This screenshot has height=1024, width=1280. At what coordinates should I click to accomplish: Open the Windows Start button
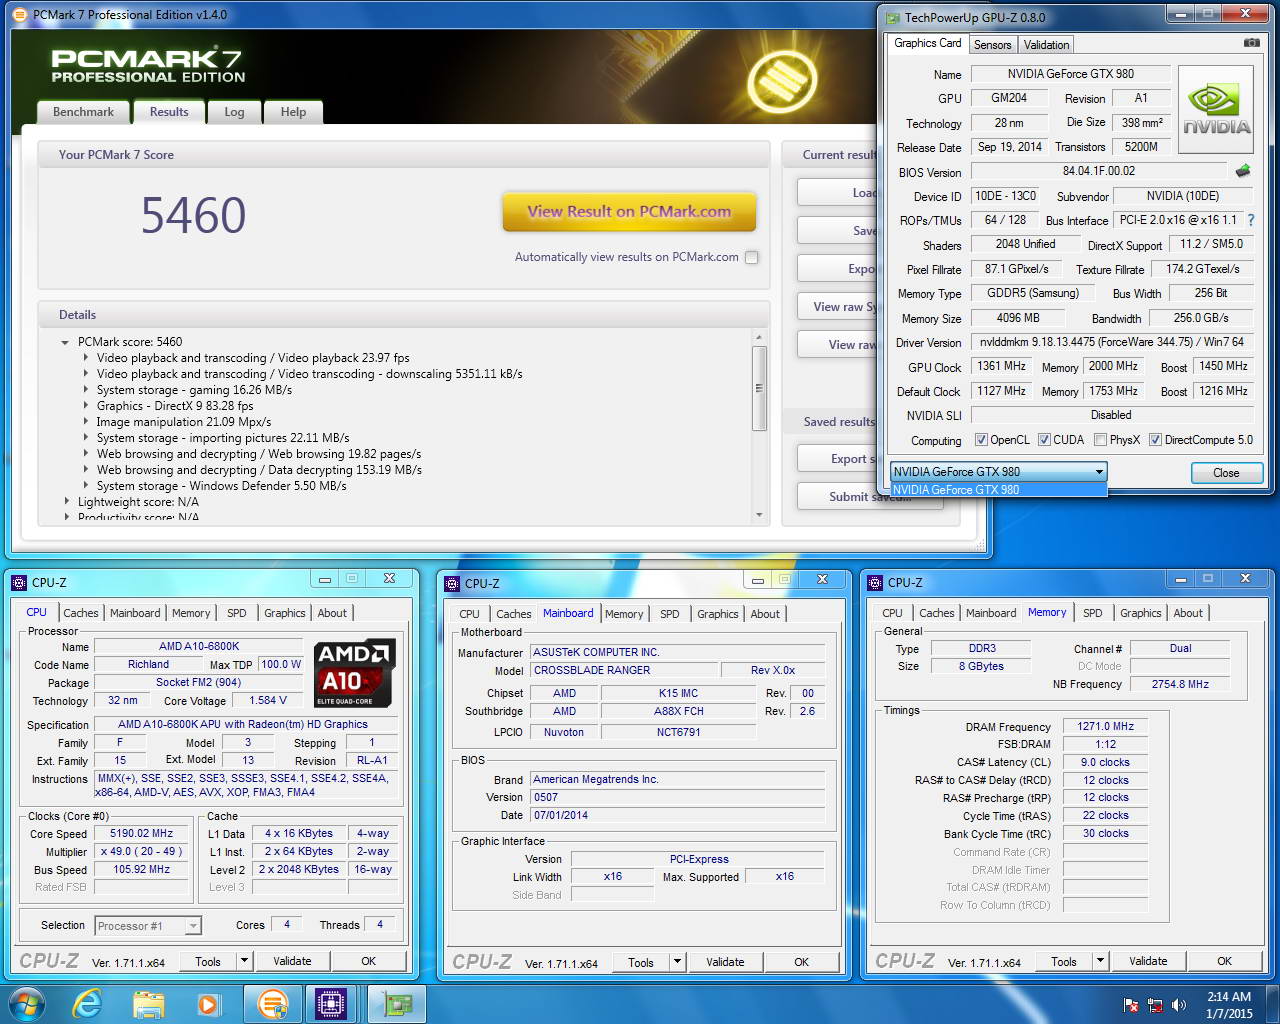(x=26, y=1004)
